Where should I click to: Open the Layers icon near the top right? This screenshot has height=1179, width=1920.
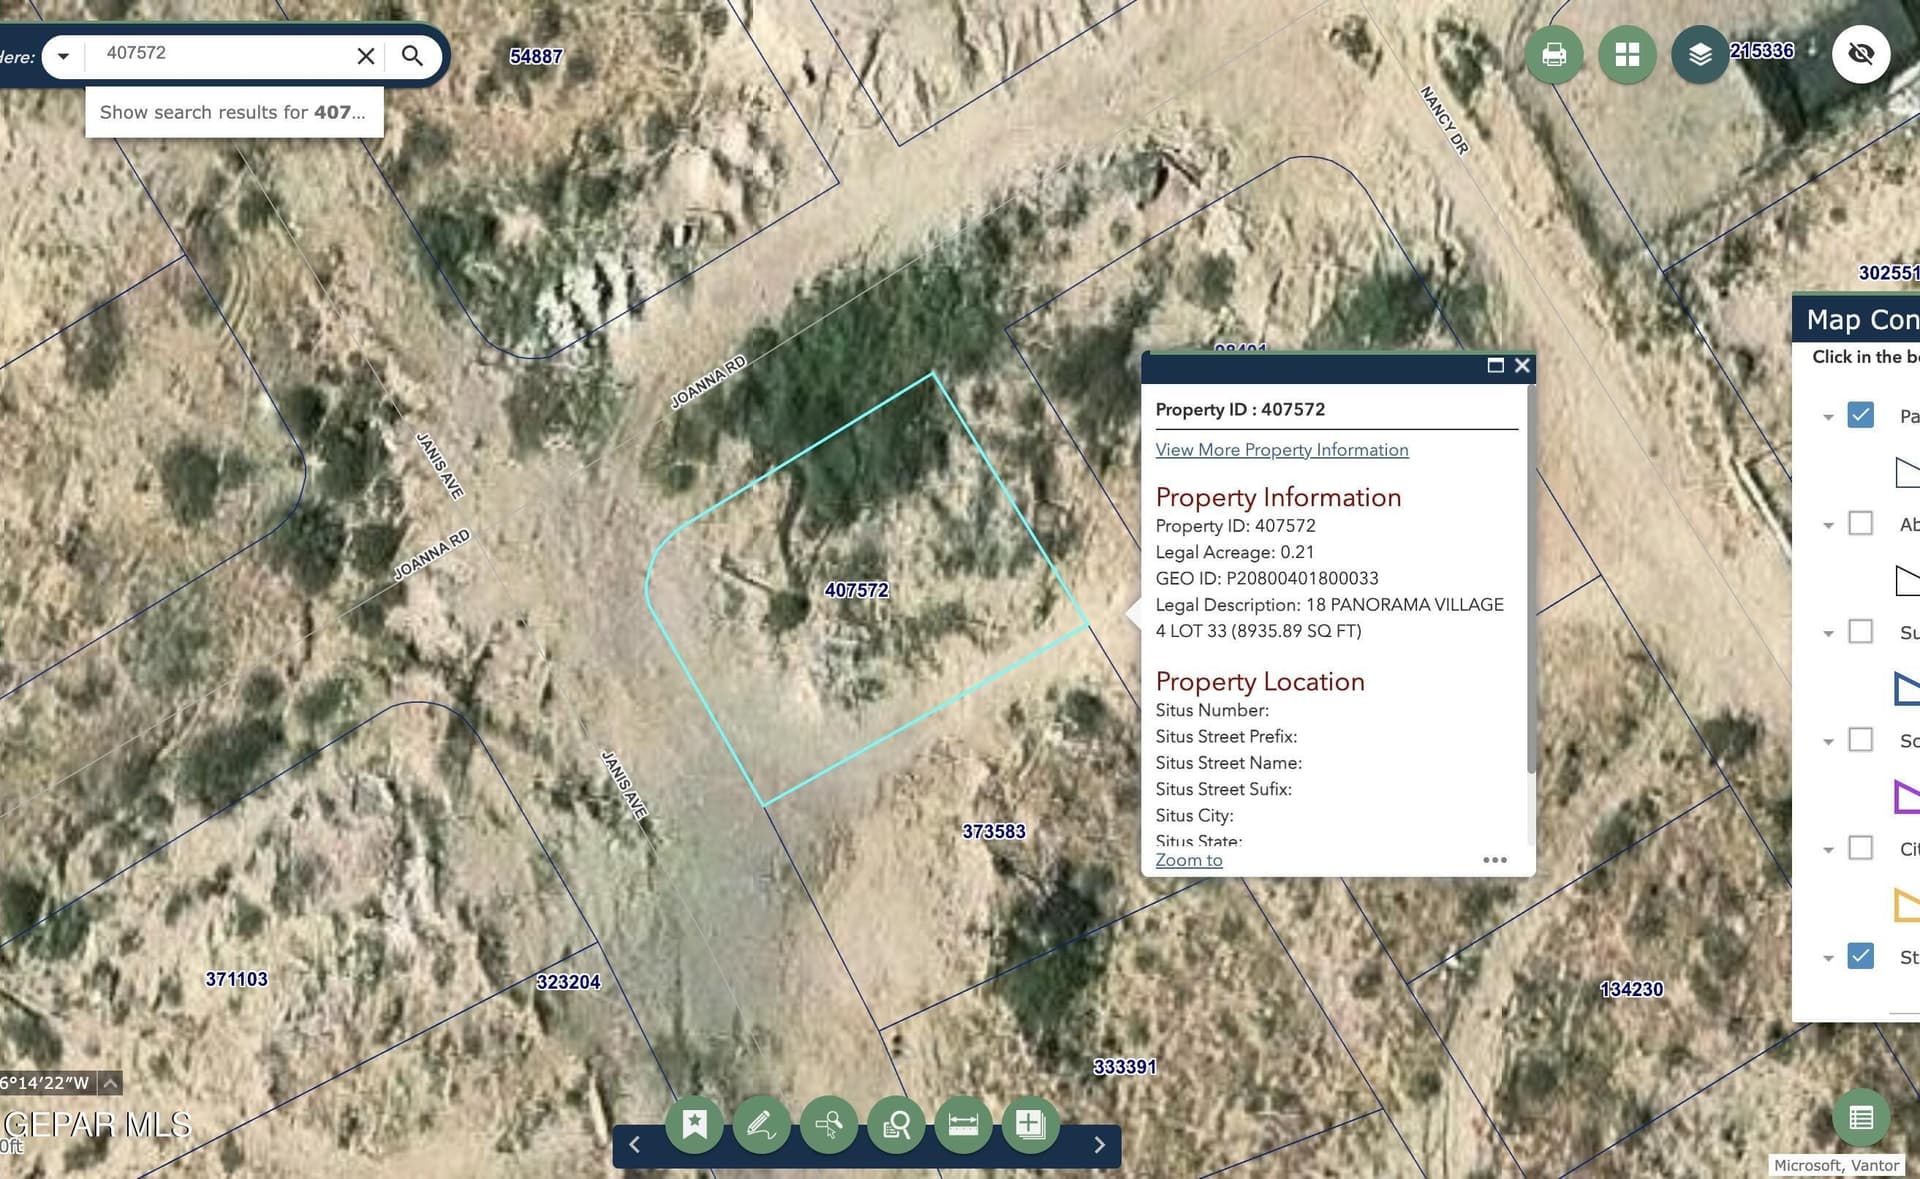point(1699,55)
